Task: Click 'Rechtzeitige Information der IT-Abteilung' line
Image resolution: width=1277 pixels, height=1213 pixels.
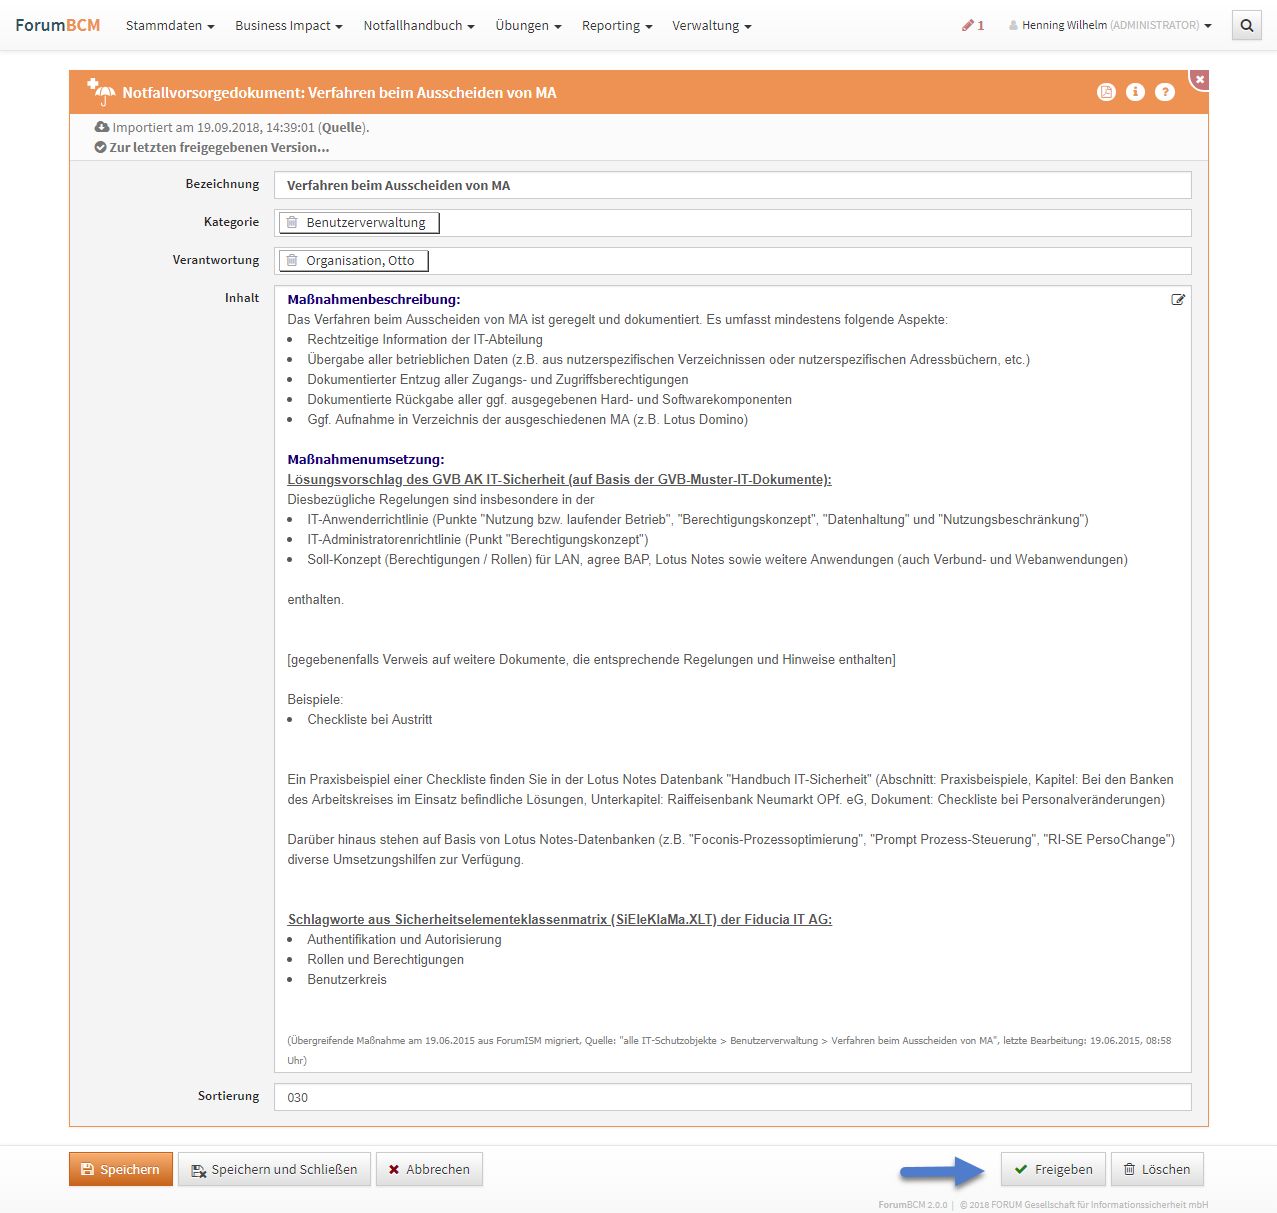Action: point(425,339)
